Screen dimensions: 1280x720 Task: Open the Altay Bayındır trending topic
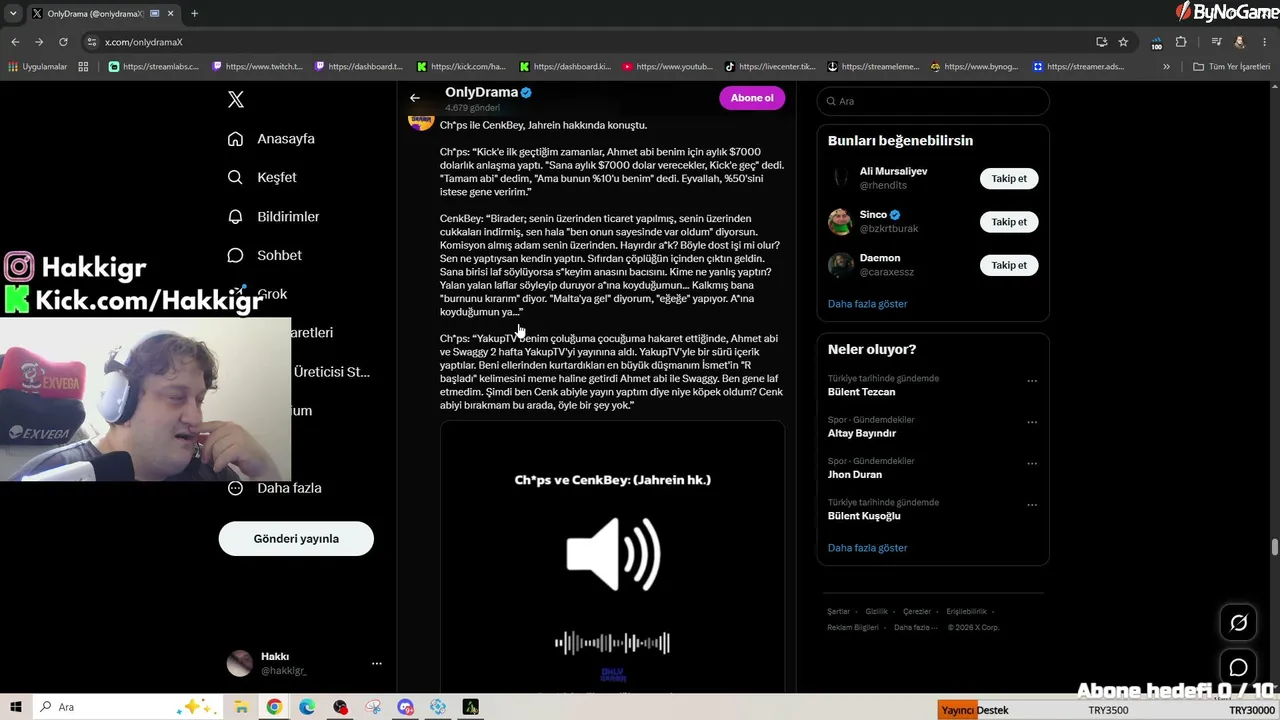(861, 433)
